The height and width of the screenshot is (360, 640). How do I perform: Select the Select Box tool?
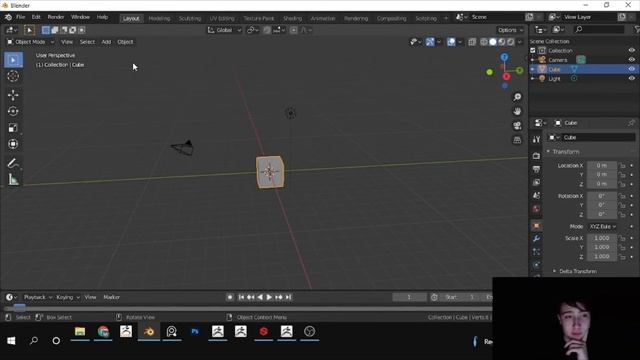[13, 60]
